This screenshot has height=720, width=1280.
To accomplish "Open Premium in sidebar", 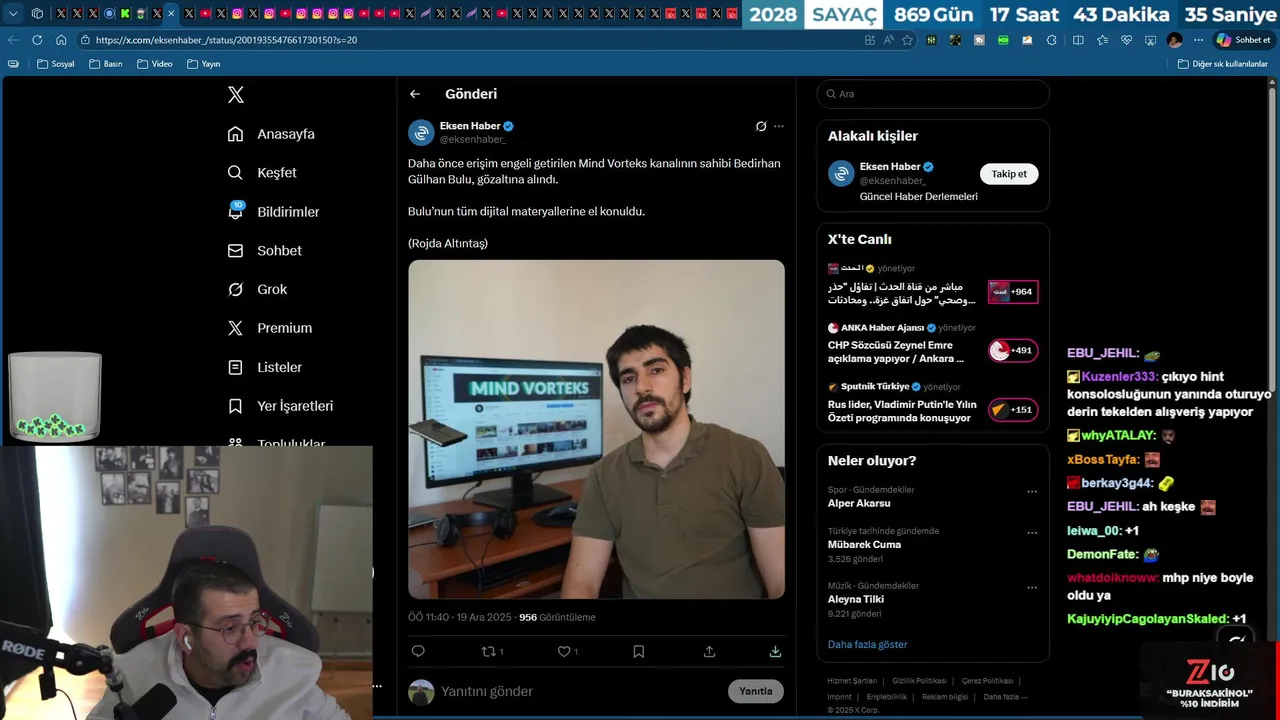I will 270,328.
